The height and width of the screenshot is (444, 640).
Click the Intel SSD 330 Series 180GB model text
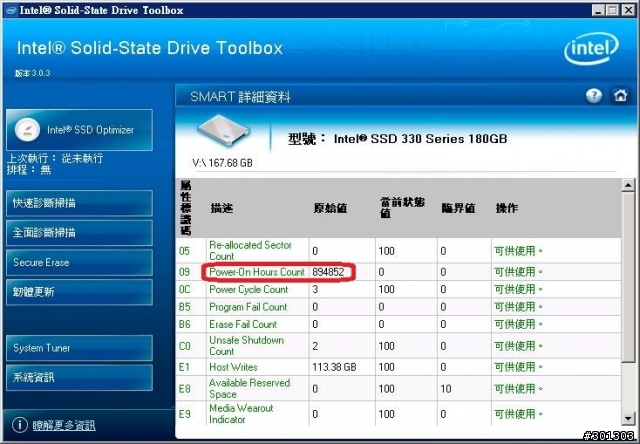(420, 139)
